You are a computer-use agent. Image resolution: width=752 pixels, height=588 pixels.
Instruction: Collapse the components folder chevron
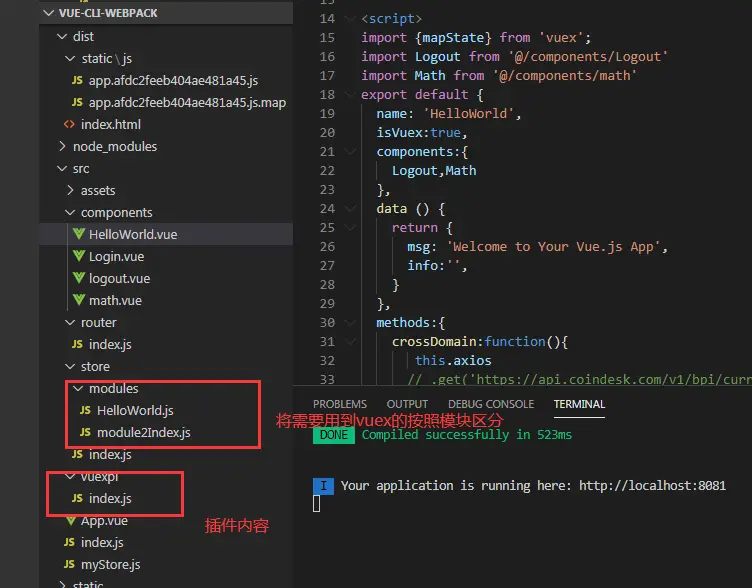tap(70, 212)
